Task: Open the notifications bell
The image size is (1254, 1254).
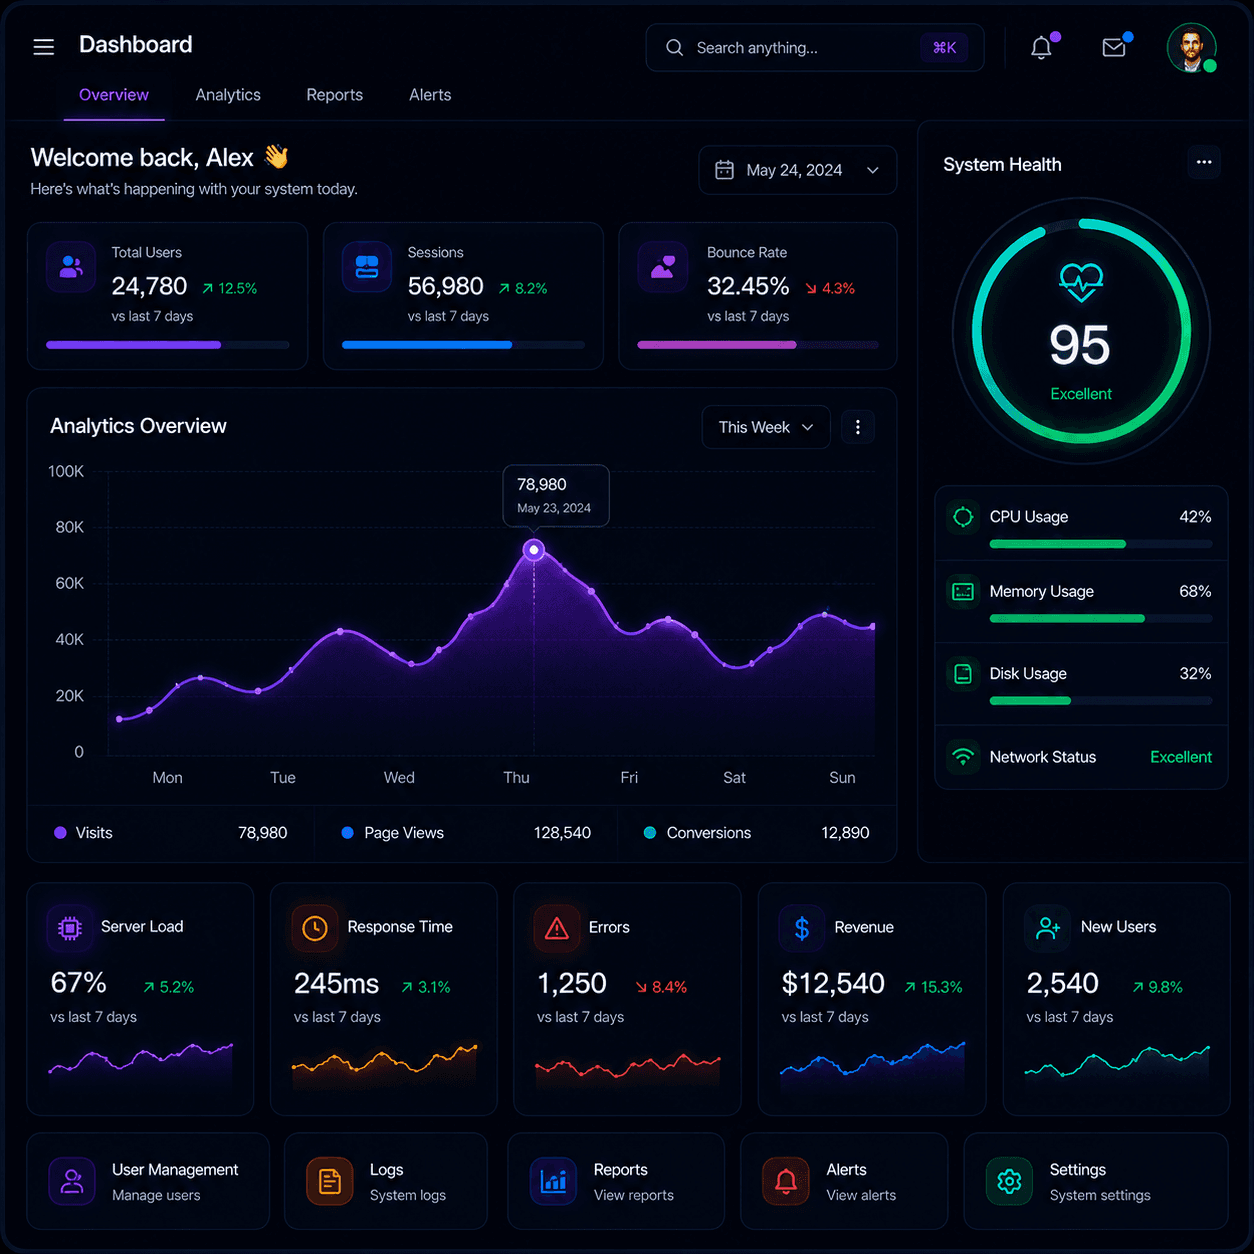Action: (x=1041, y=47)
